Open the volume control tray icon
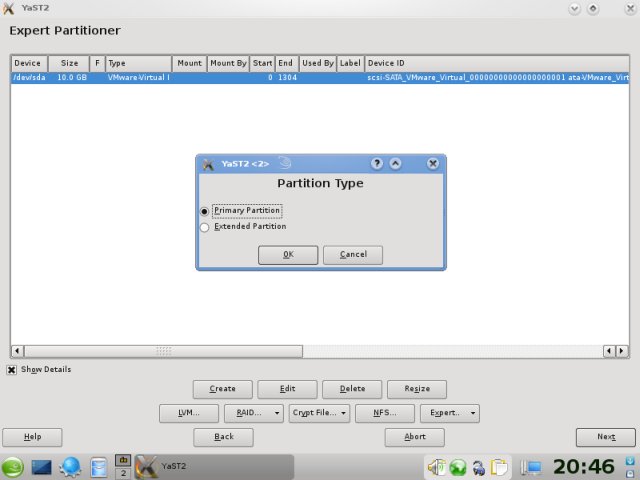Screen dimensions: 640x480 (x=436, y=467)
